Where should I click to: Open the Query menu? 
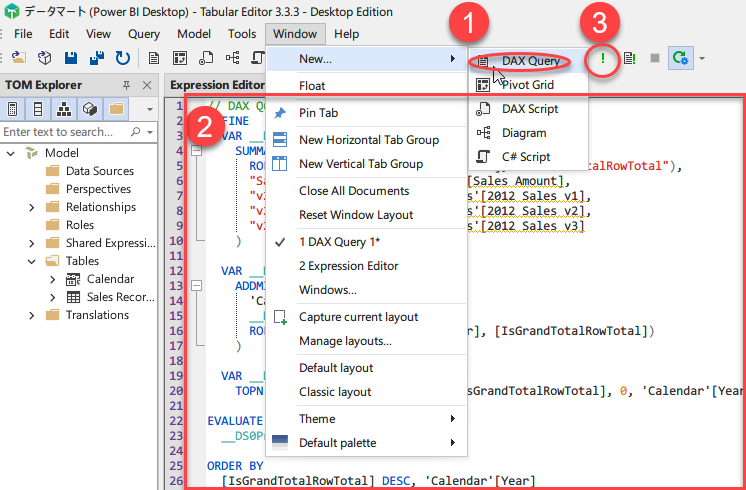pos(144,34)
